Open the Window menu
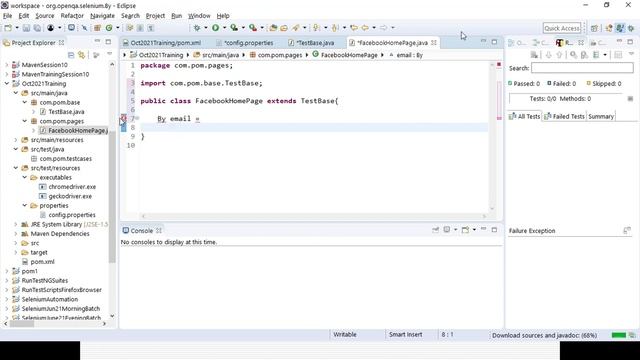 point(199,16)
